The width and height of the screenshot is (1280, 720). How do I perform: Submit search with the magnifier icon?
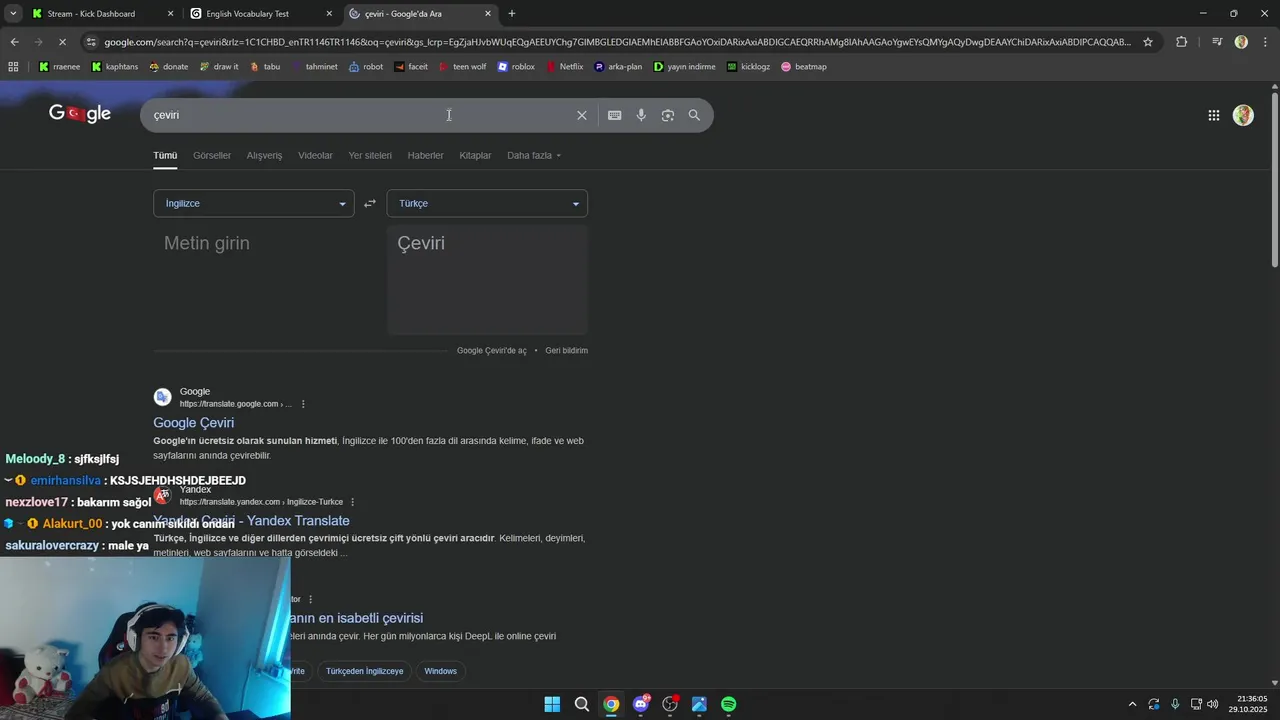click(694, 115)
